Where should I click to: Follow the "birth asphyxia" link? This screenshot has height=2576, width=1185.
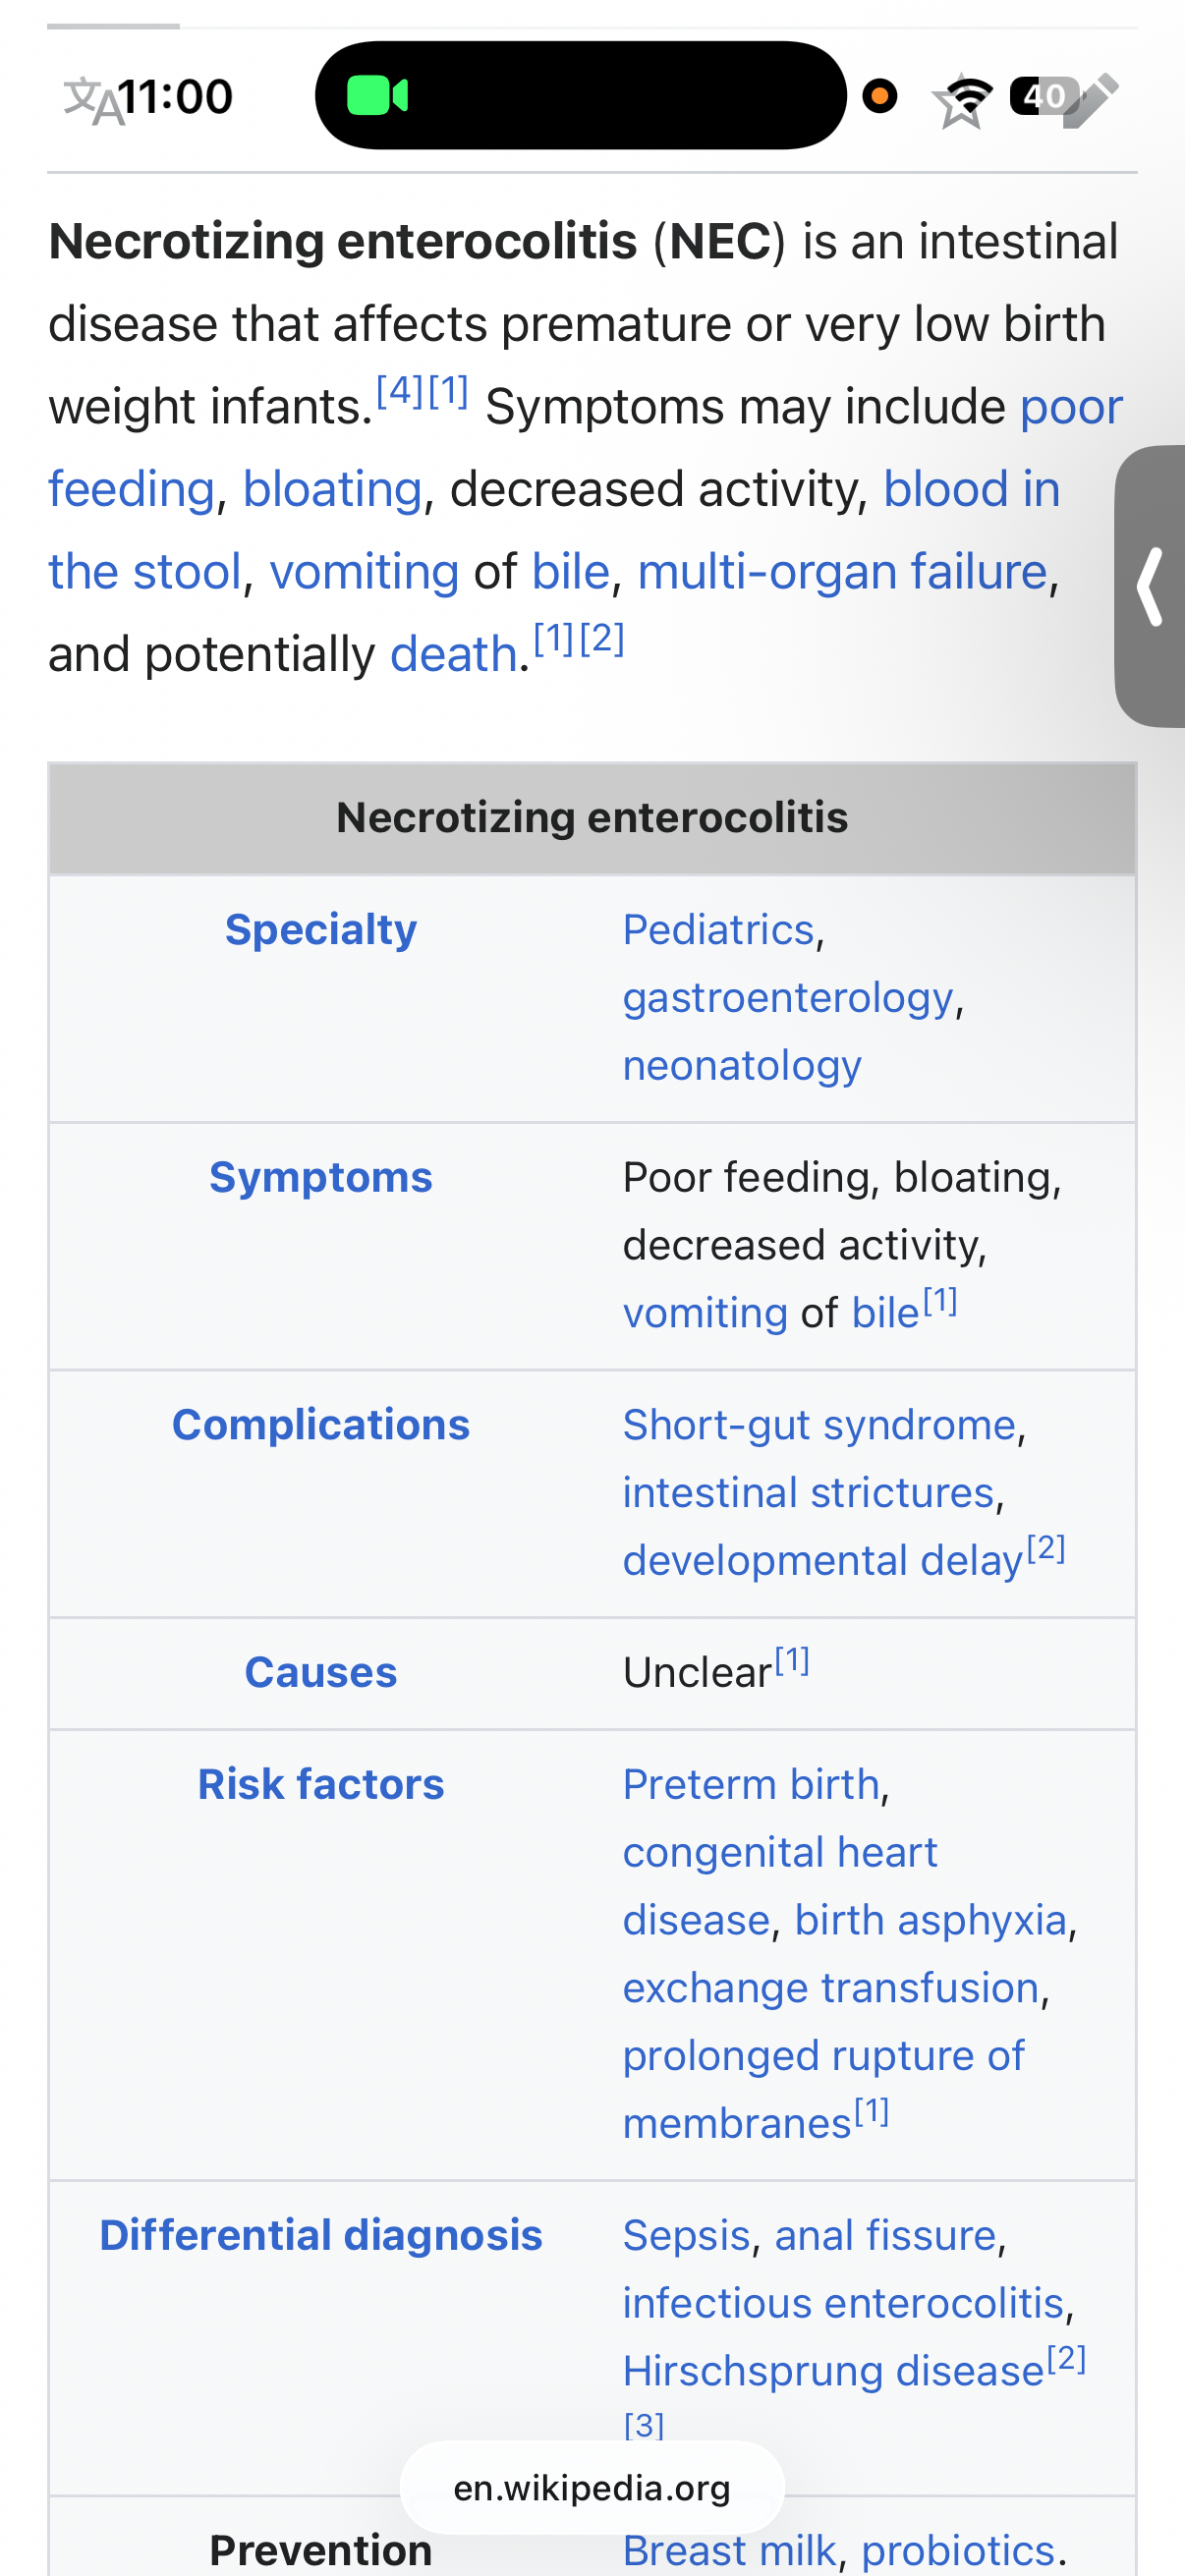pos(930,1920)
